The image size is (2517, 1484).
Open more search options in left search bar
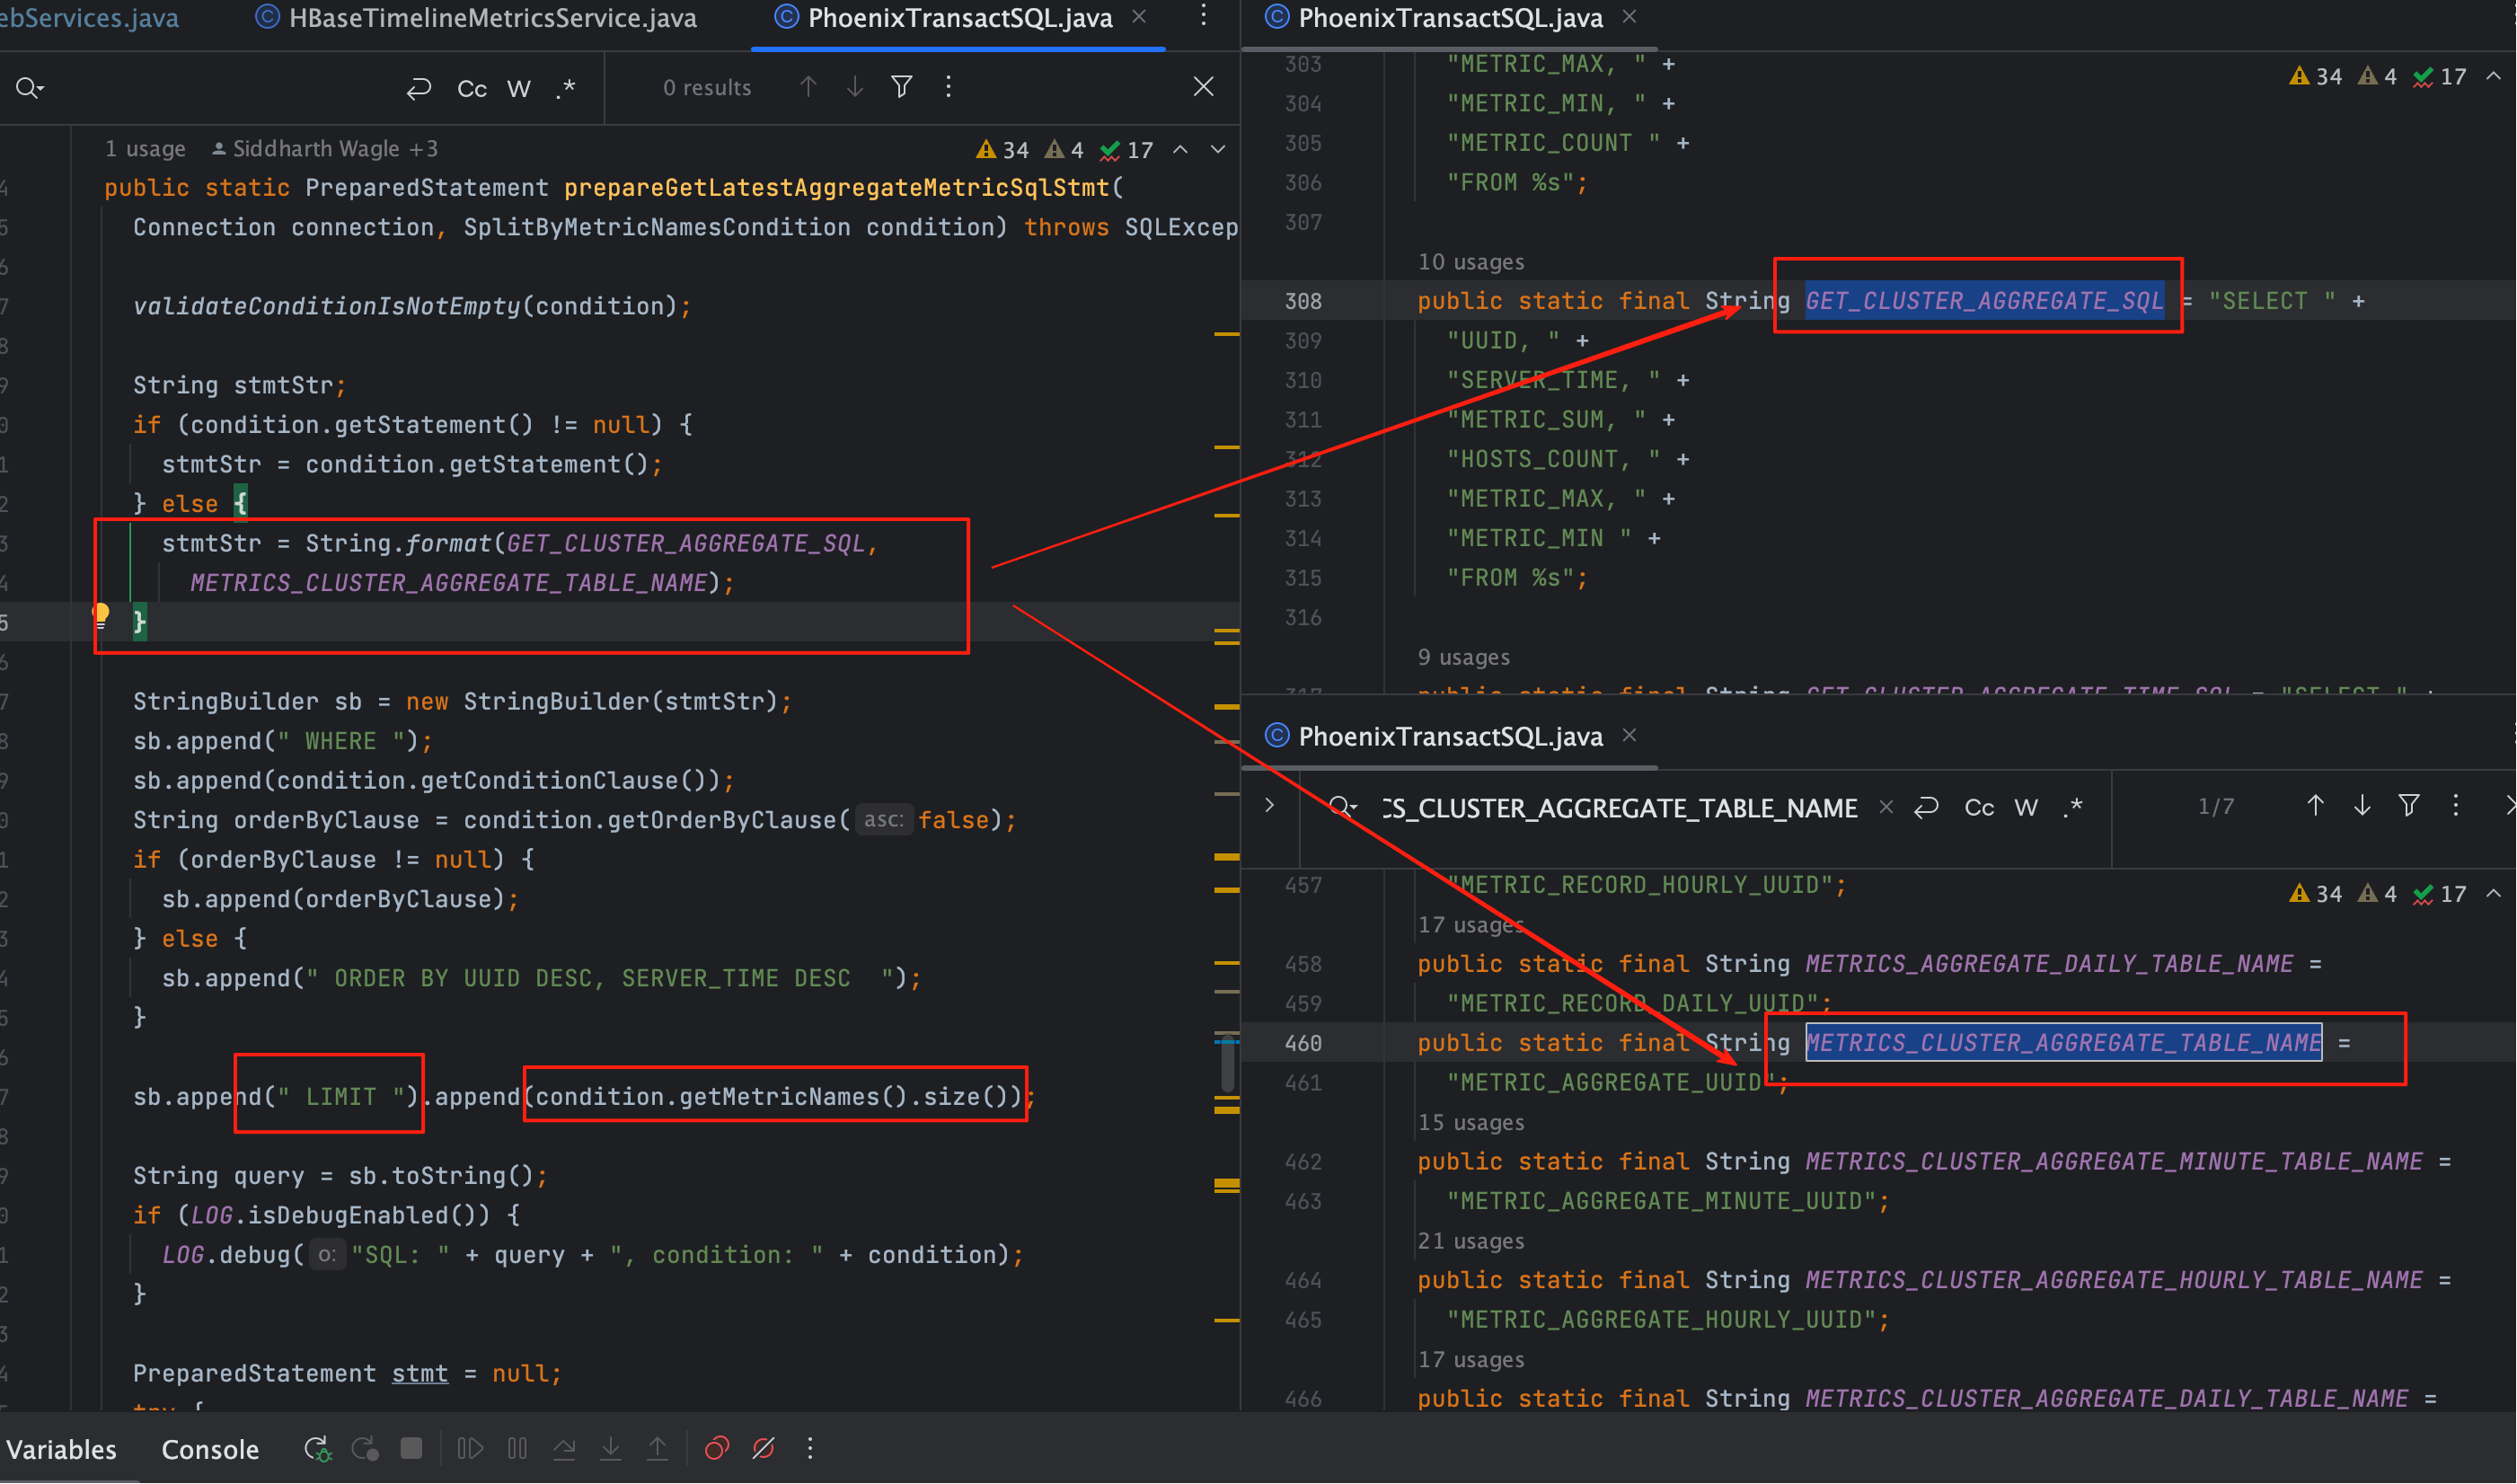[948, 87]
